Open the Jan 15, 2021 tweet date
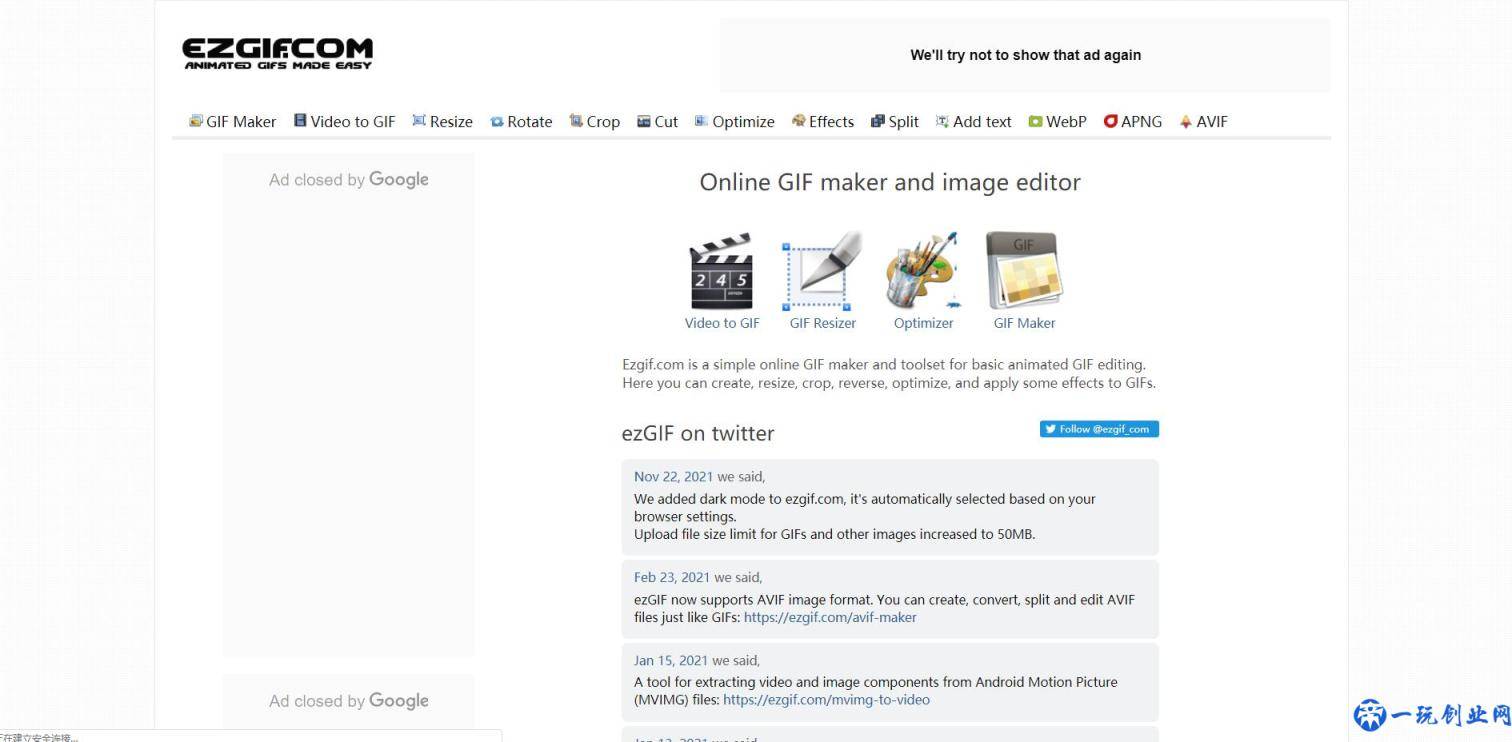Image resolution: width=1512 pixels, height=742 pixels. [671, 660]
